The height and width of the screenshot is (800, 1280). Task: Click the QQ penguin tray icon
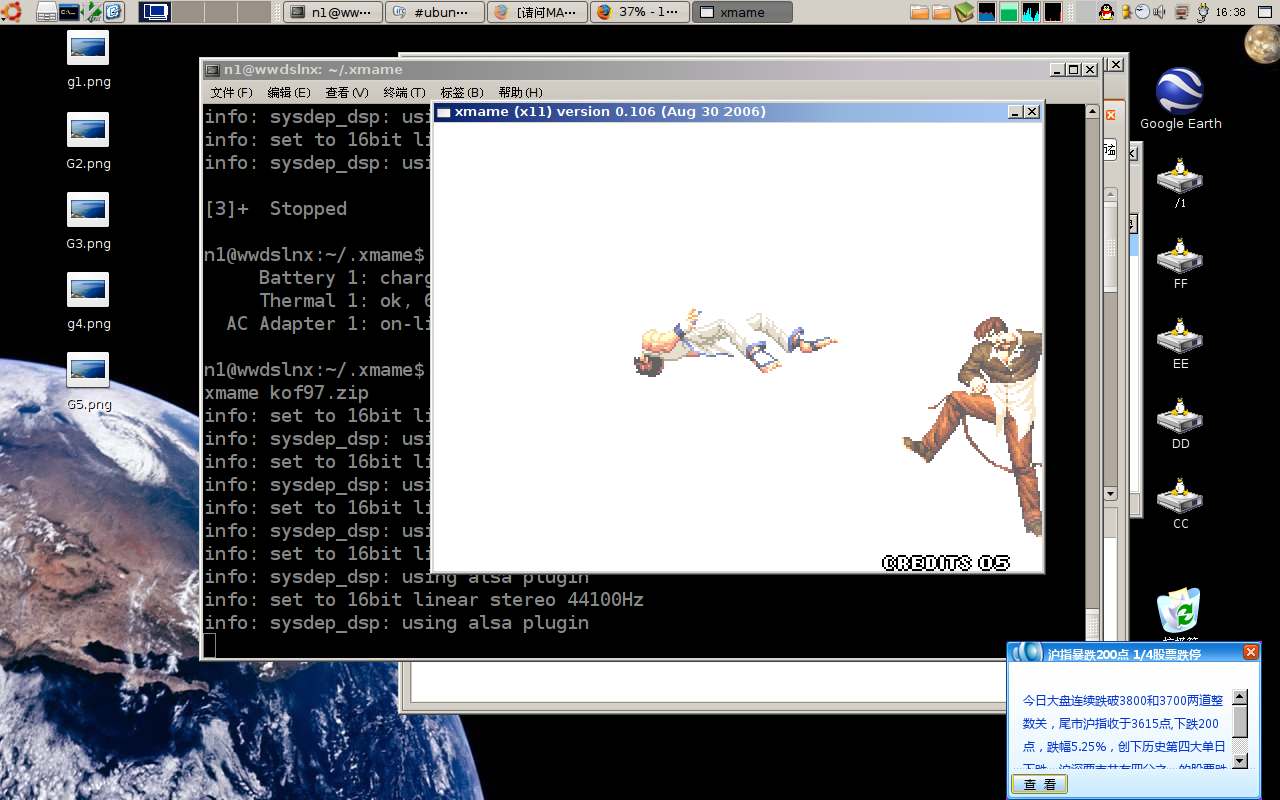1106,12
